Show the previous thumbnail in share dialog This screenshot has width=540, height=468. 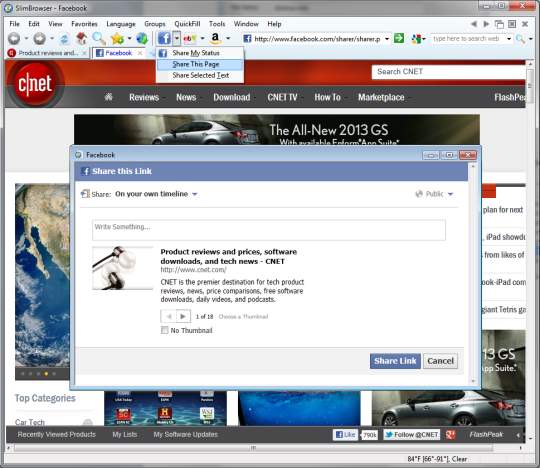168,316
